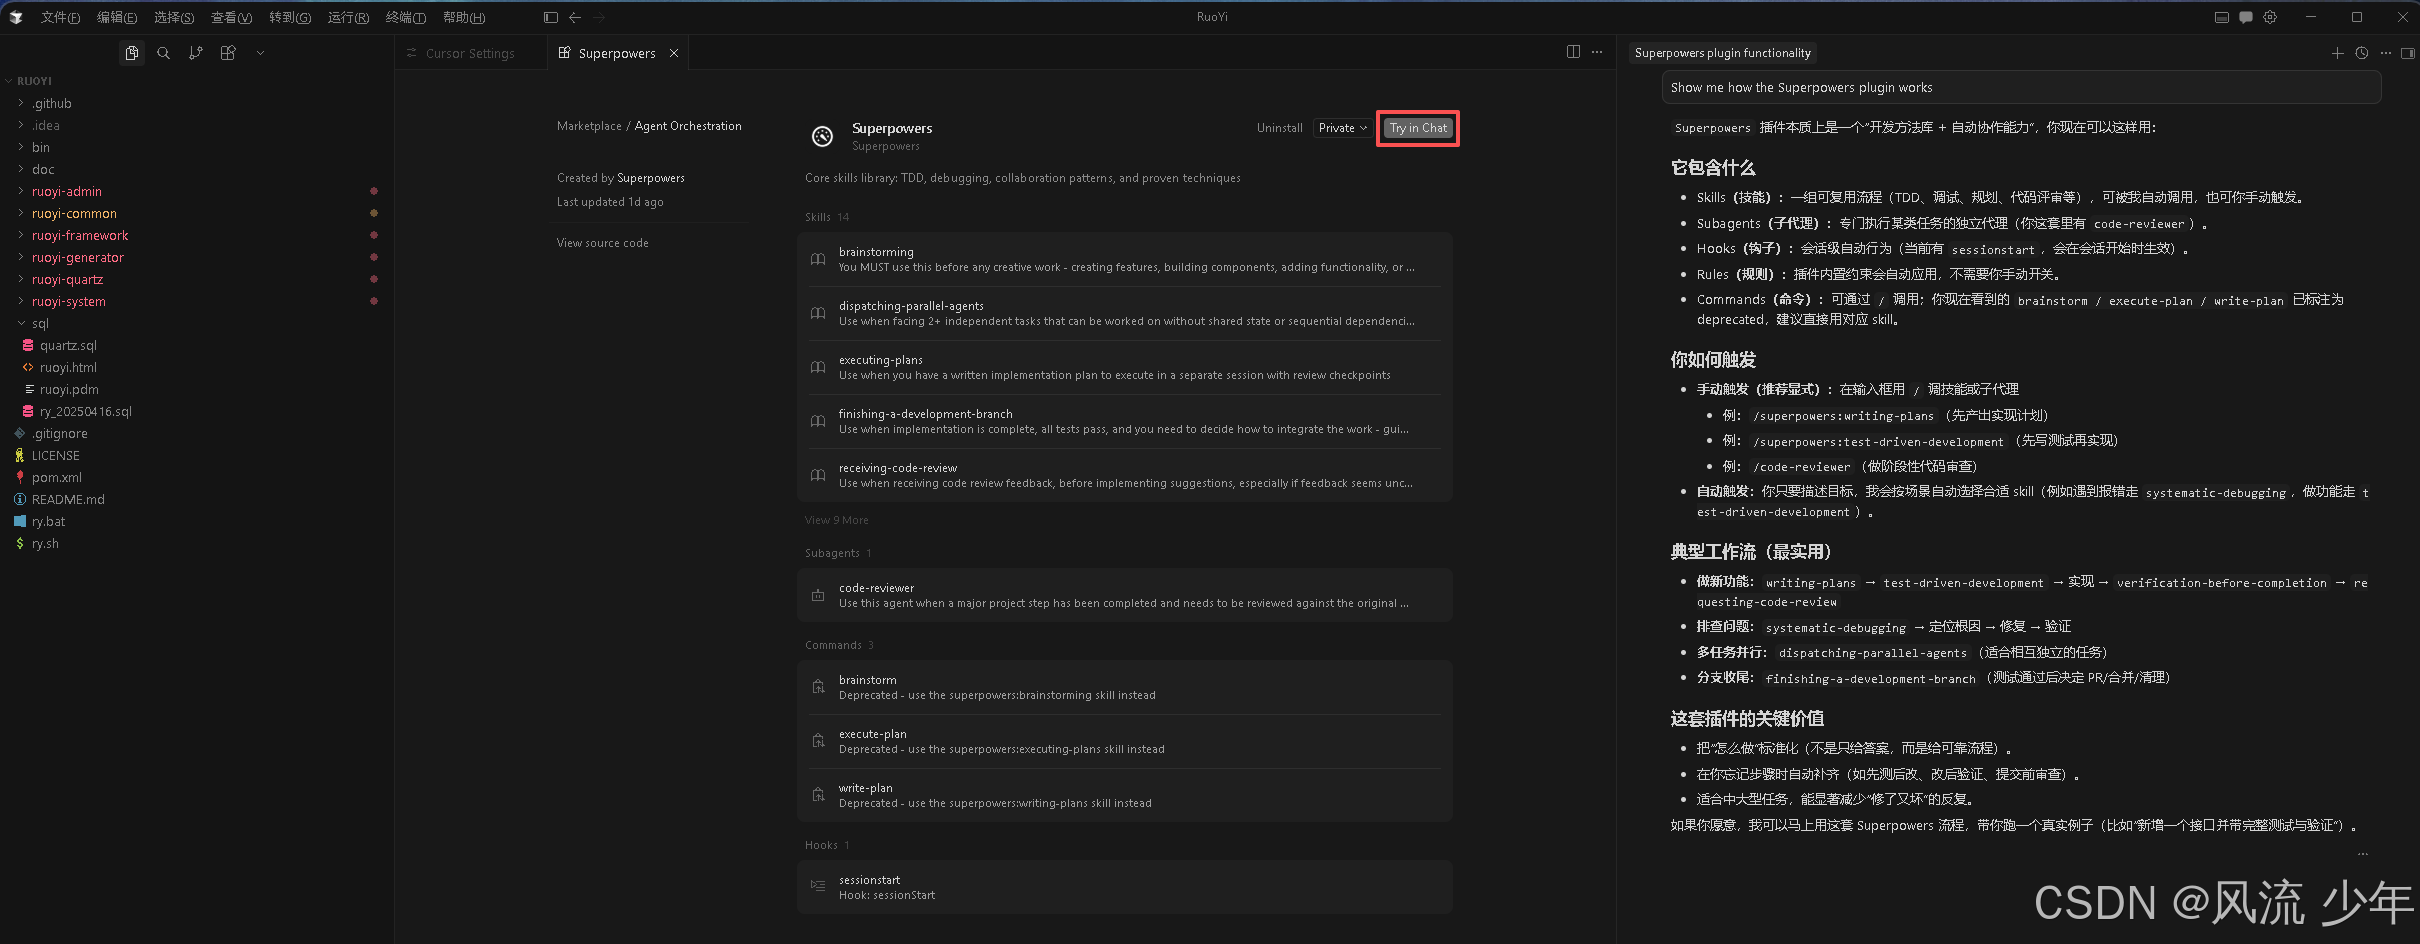
Task: Collapse the sql folder
Action: [197, 323]
